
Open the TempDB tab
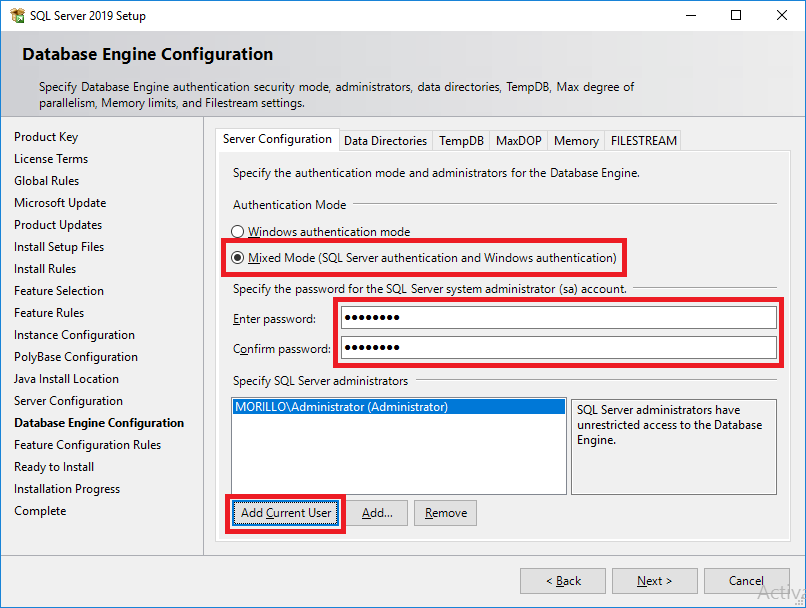click(461, 141)
